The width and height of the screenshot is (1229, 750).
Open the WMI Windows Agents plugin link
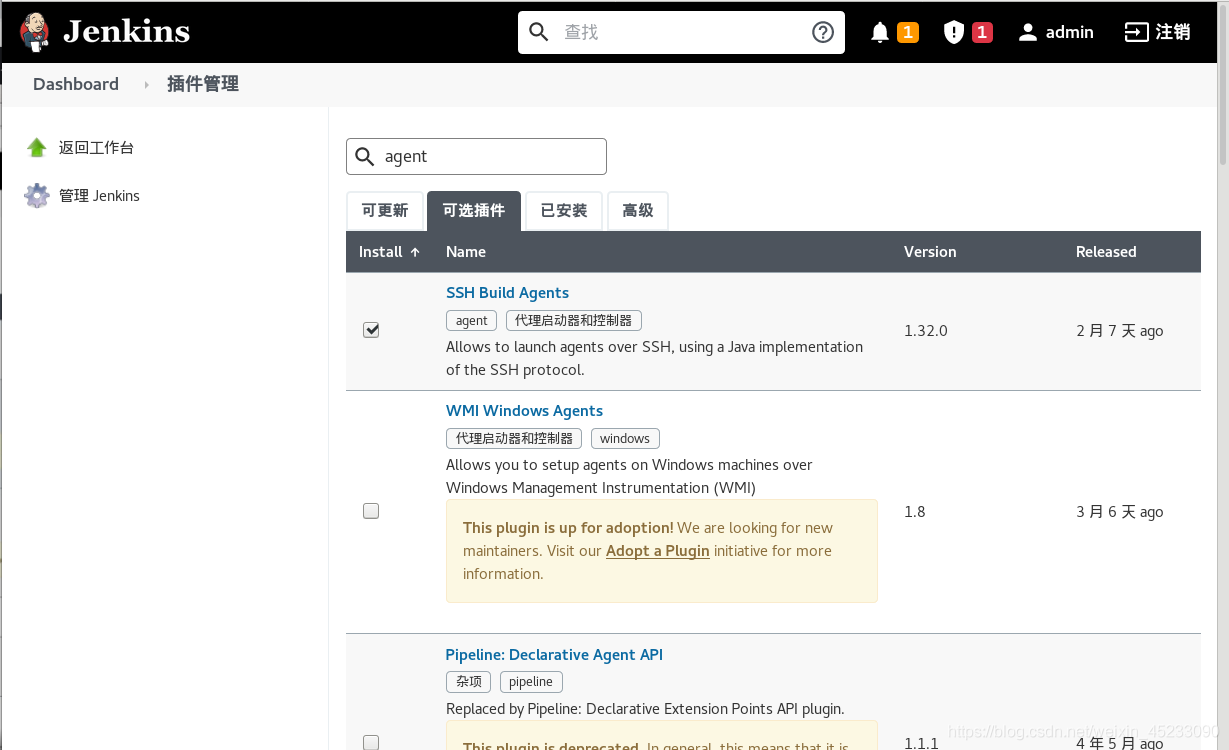[x=524, y=411]
